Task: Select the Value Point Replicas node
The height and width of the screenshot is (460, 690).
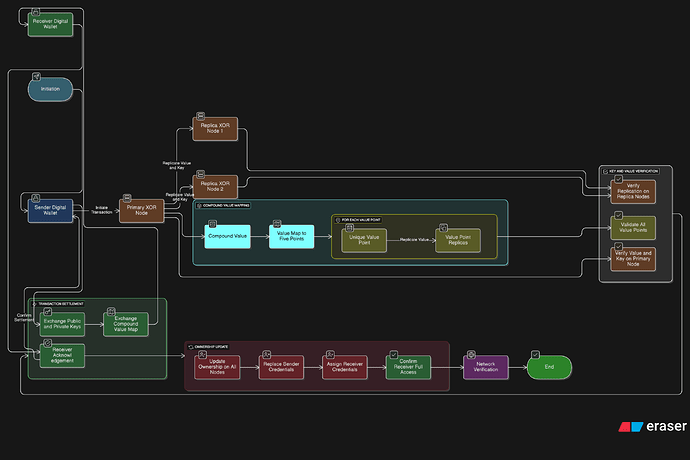Action: (x=458, y=240)
